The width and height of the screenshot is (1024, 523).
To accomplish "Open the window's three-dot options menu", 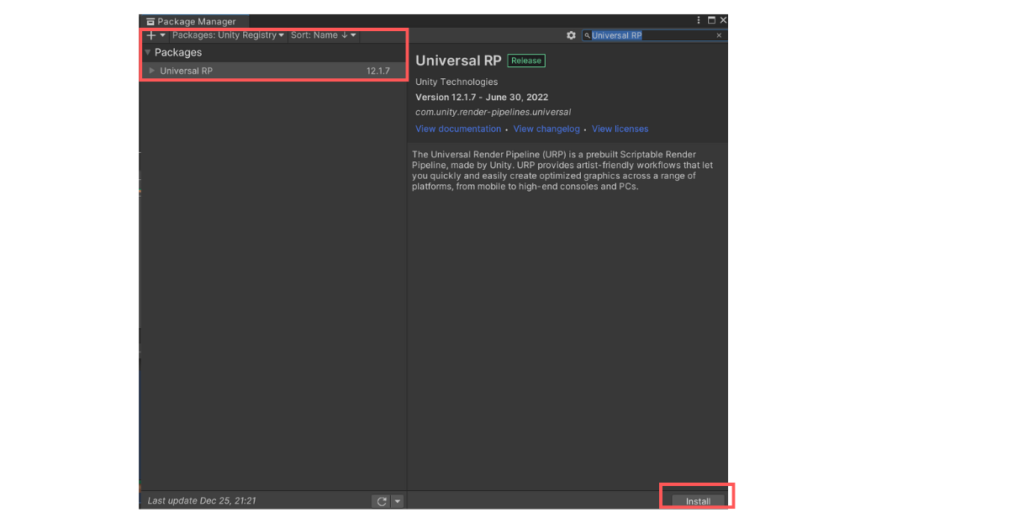I will pyautogui.click(x=699, y=20).
